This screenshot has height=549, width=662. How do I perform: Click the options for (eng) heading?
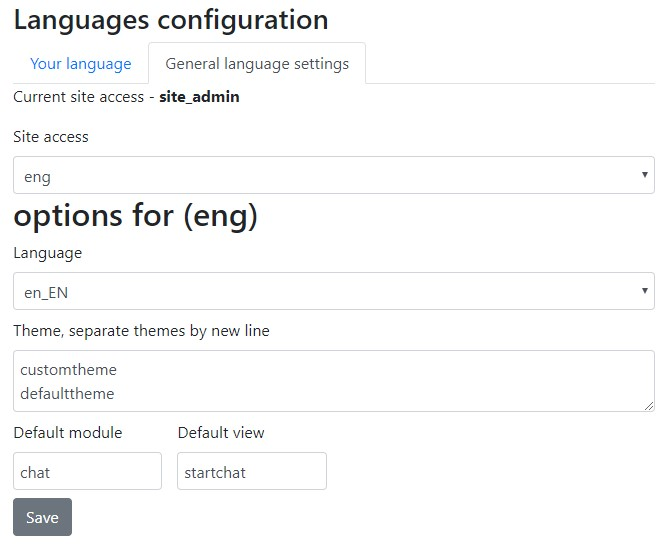pyautogui.click(x=136, y=216)
